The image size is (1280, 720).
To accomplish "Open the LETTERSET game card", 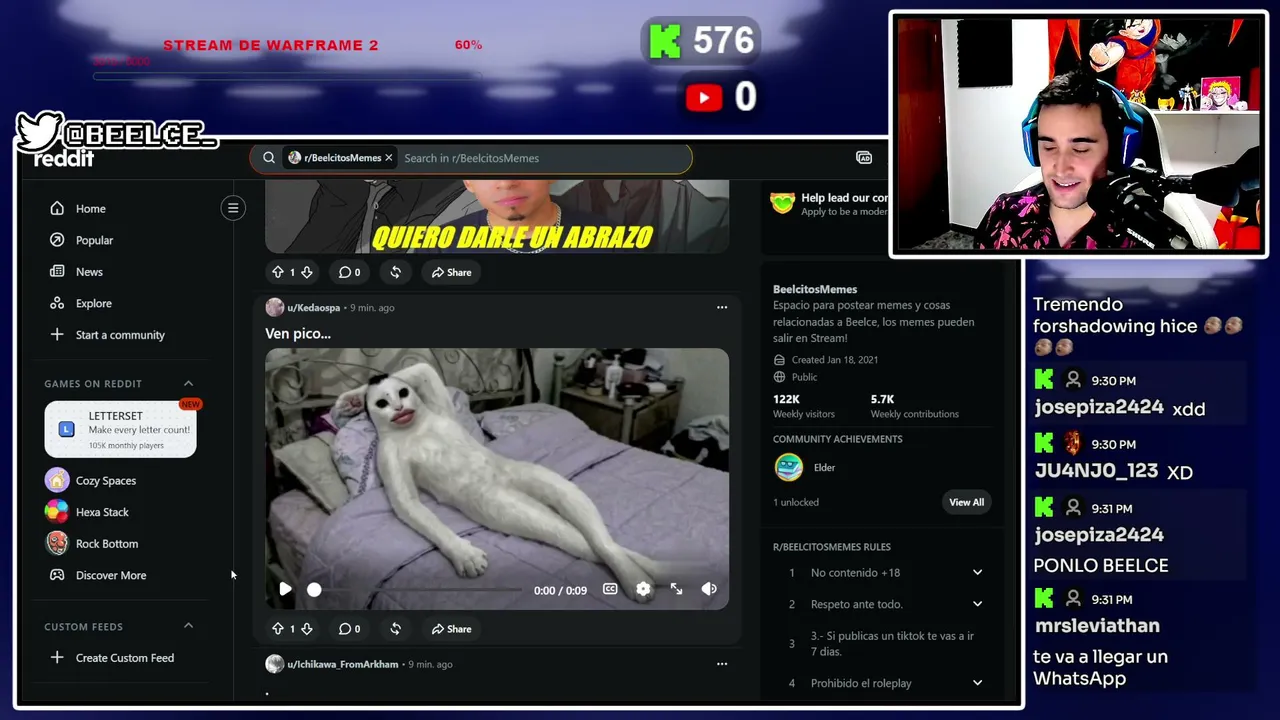I will (x=120, y=429).
